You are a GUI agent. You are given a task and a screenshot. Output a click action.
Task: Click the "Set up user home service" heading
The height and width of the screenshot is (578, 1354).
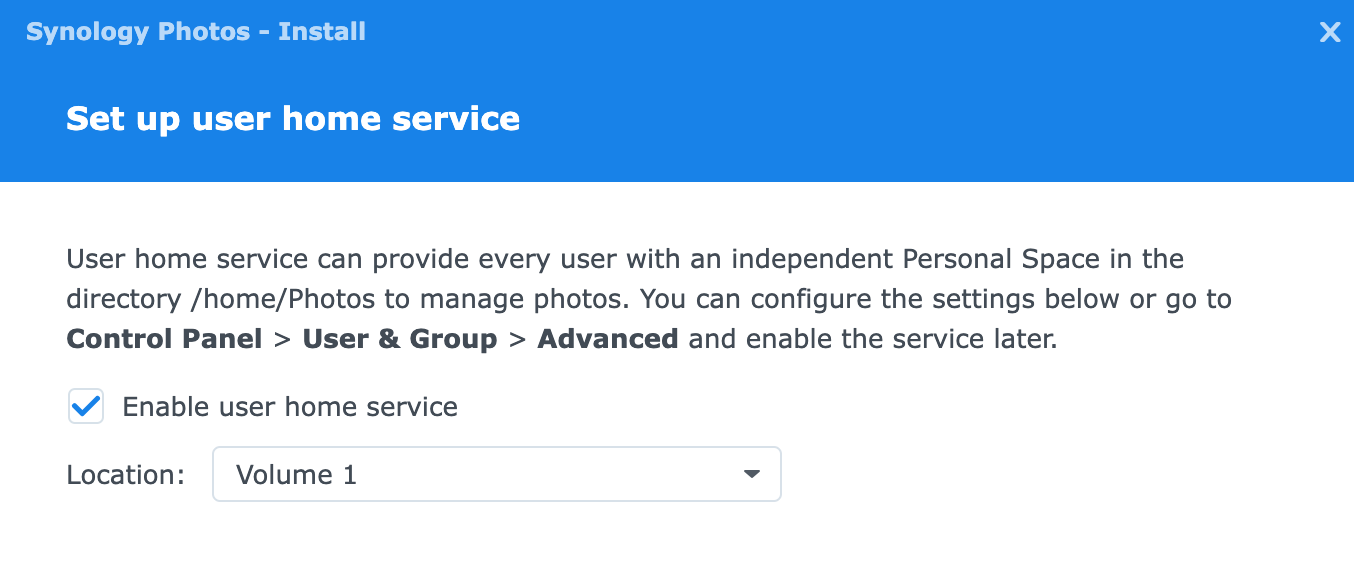293,119
